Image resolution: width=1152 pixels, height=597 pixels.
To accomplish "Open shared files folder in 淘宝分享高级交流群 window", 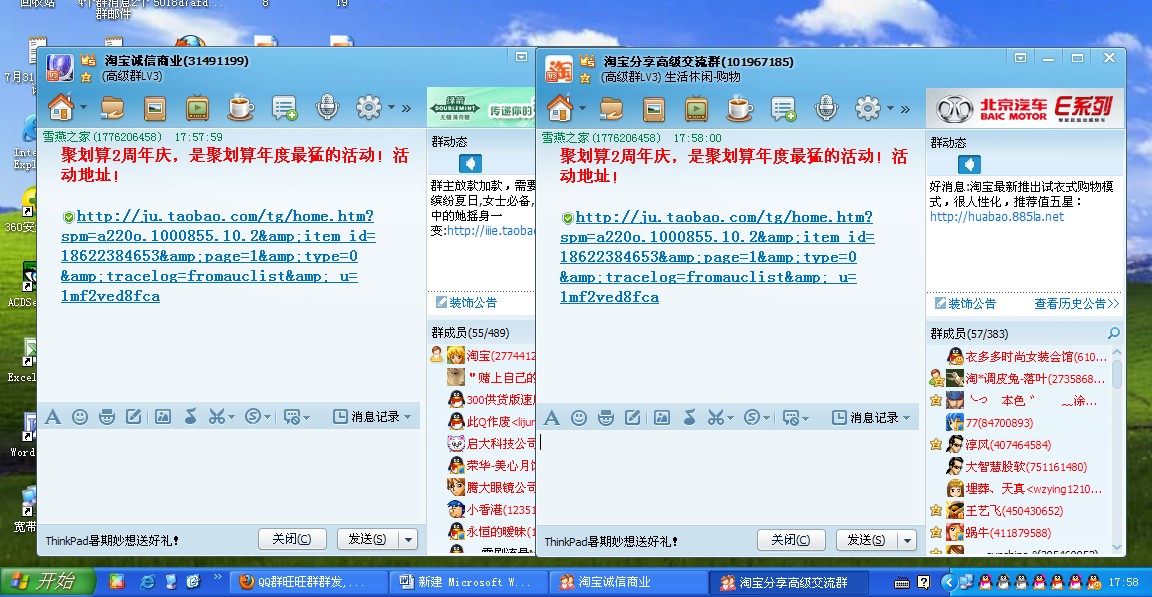I will [x=611, y=109].
